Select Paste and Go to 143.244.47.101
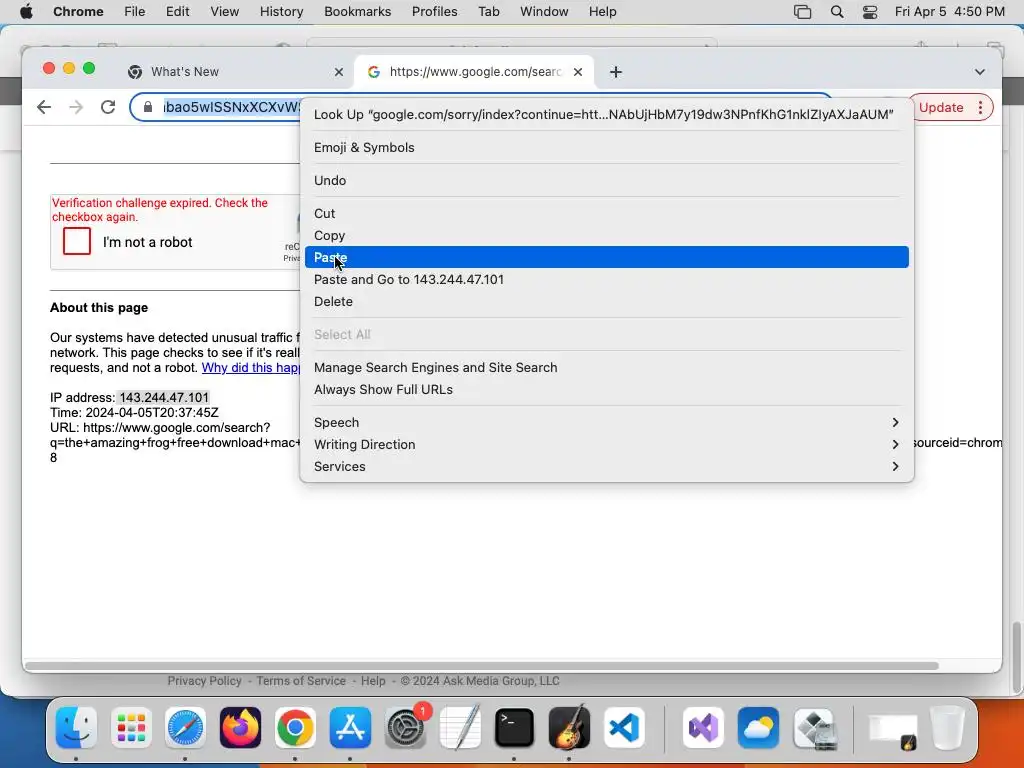This screenshot has width=1024, height=768. pyautogui.click(x=607, y=280)
